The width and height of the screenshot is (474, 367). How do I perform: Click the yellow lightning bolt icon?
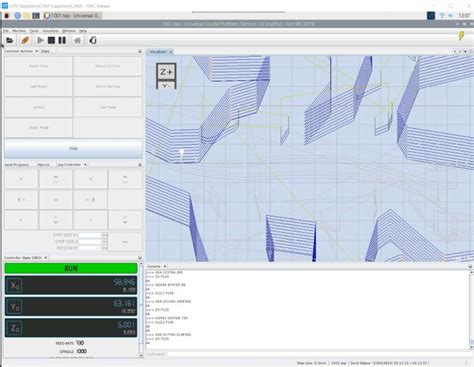461,36
